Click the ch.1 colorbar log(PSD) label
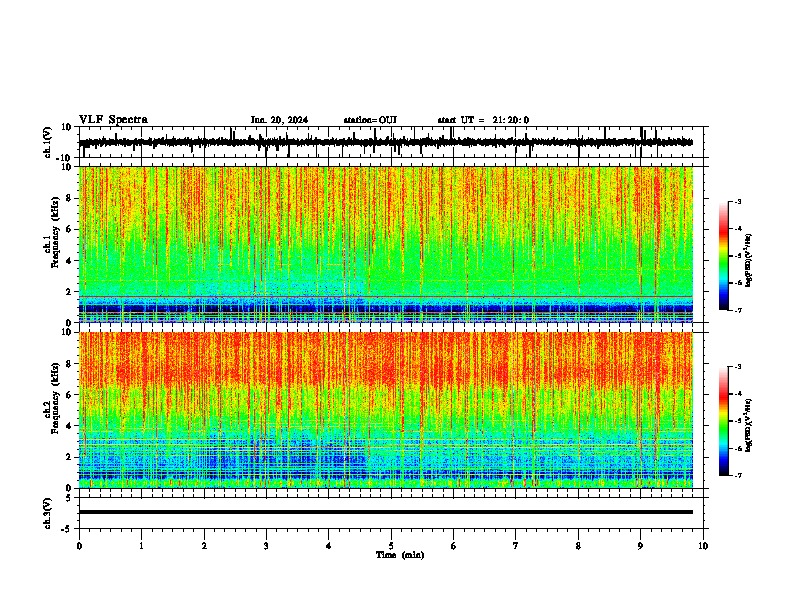 (x=748, y=261)
